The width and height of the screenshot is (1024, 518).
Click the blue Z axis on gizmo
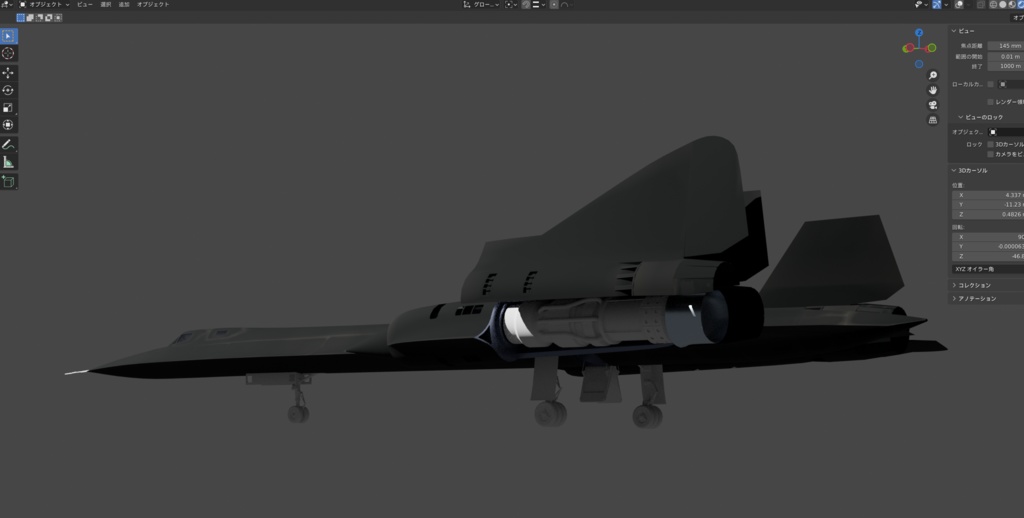[x=919, y=32]
